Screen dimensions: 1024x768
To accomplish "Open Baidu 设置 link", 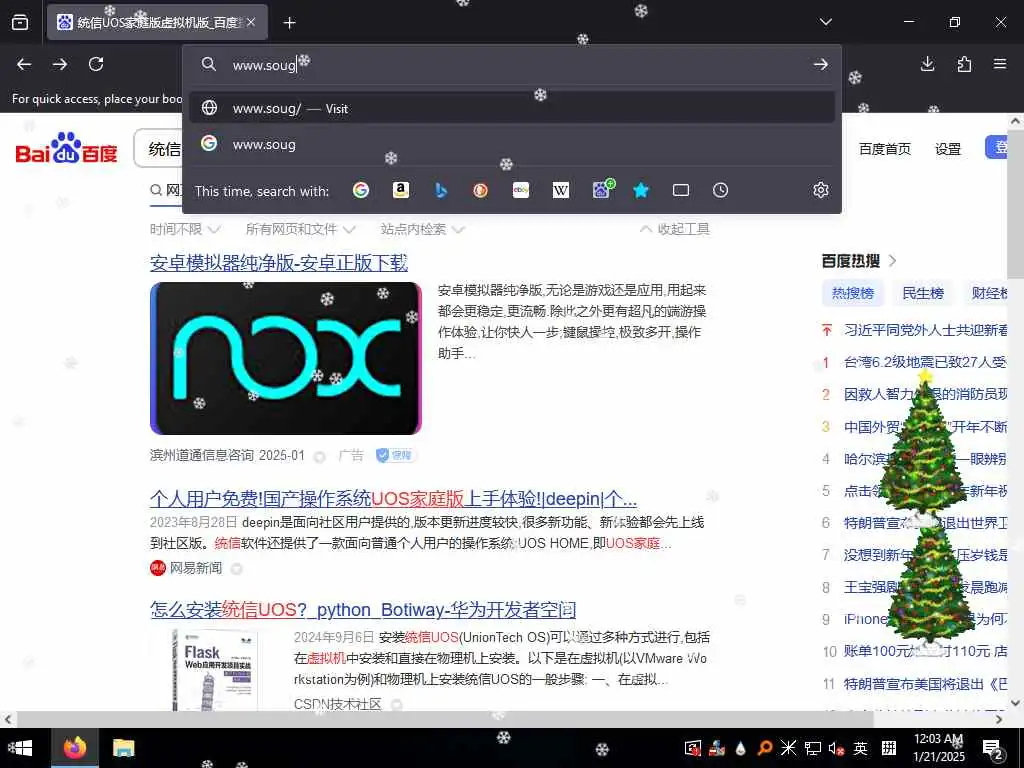I will 948,149.
